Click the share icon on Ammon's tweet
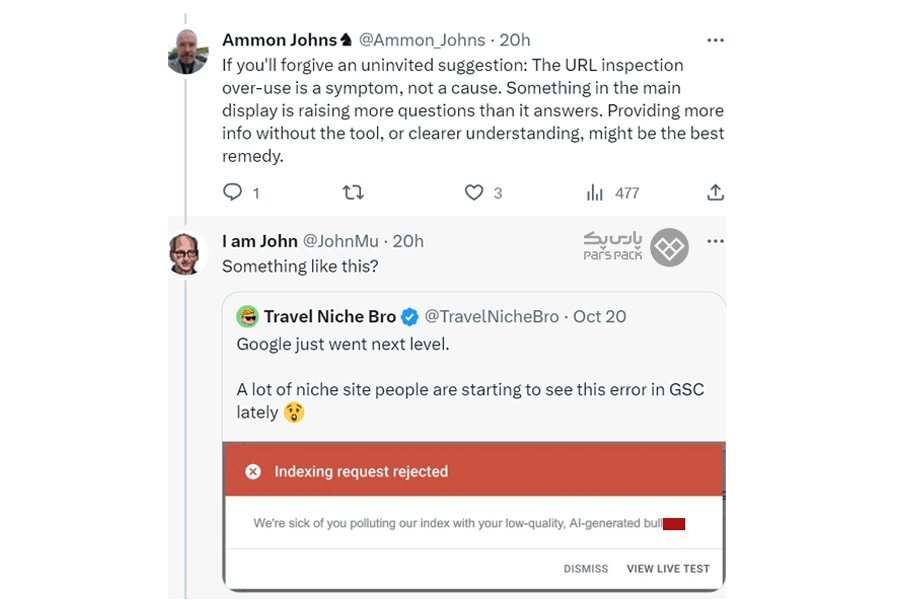 715,192
